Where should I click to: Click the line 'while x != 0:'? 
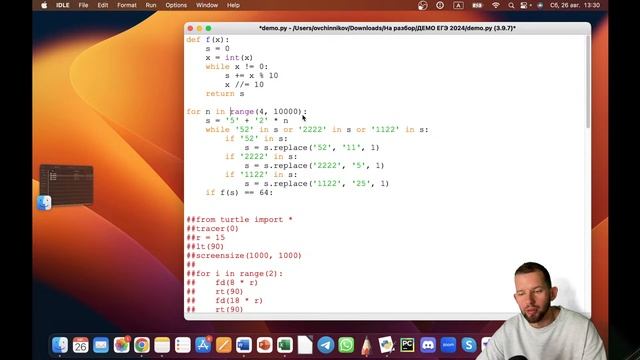[x=237, y=67]
